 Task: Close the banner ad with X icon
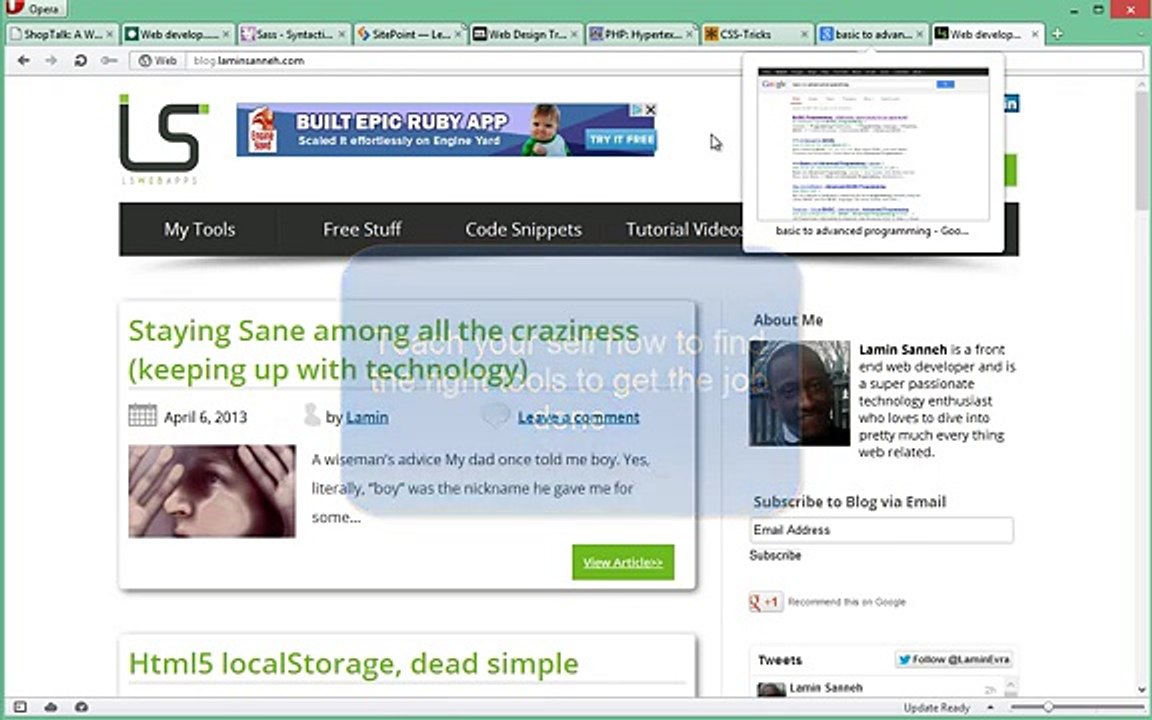pyautogui.click(x=650, y=109)
